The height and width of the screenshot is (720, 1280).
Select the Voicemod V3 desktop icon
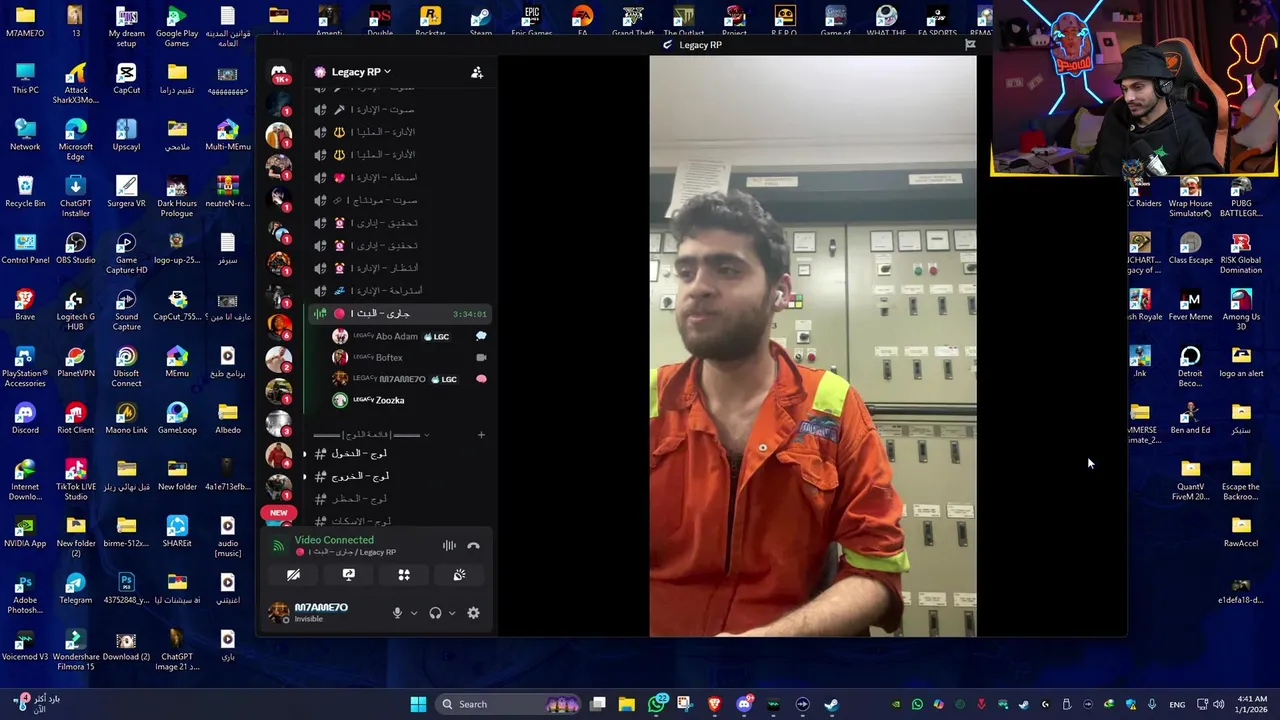click(25, 646)
